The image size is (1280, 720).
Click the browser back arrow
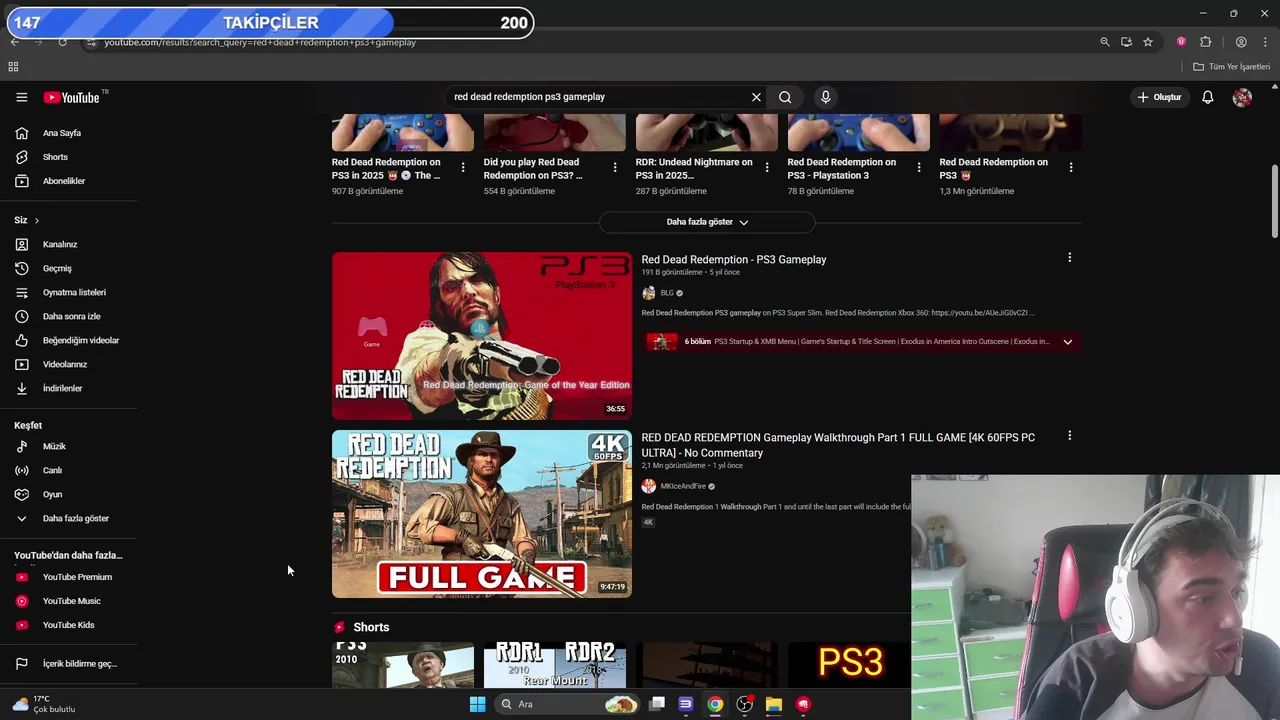point(15,42)
